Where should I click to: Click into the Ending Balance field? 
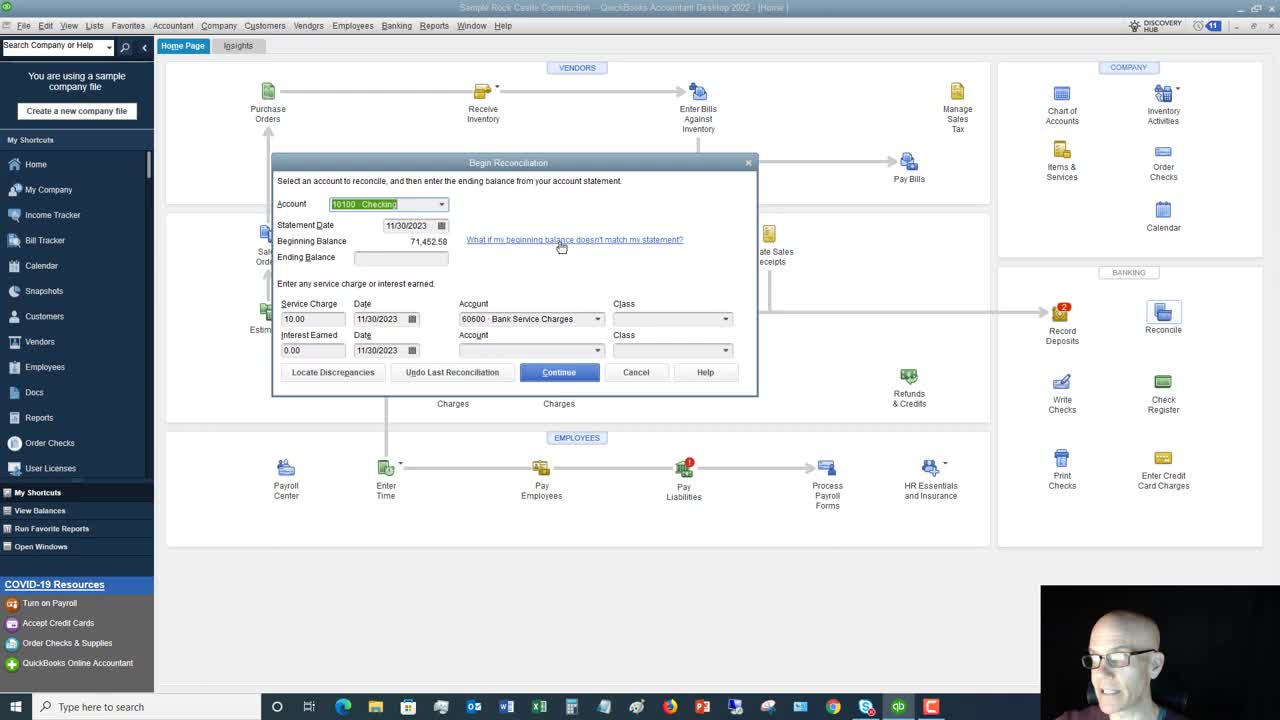coord(401,258)
